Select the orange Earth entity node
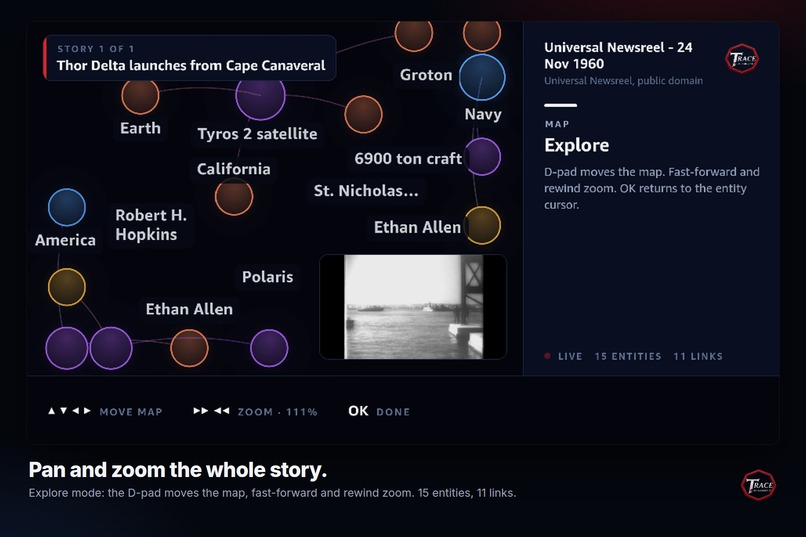Viewport: 806px width, 537px height. click(140, 96)
